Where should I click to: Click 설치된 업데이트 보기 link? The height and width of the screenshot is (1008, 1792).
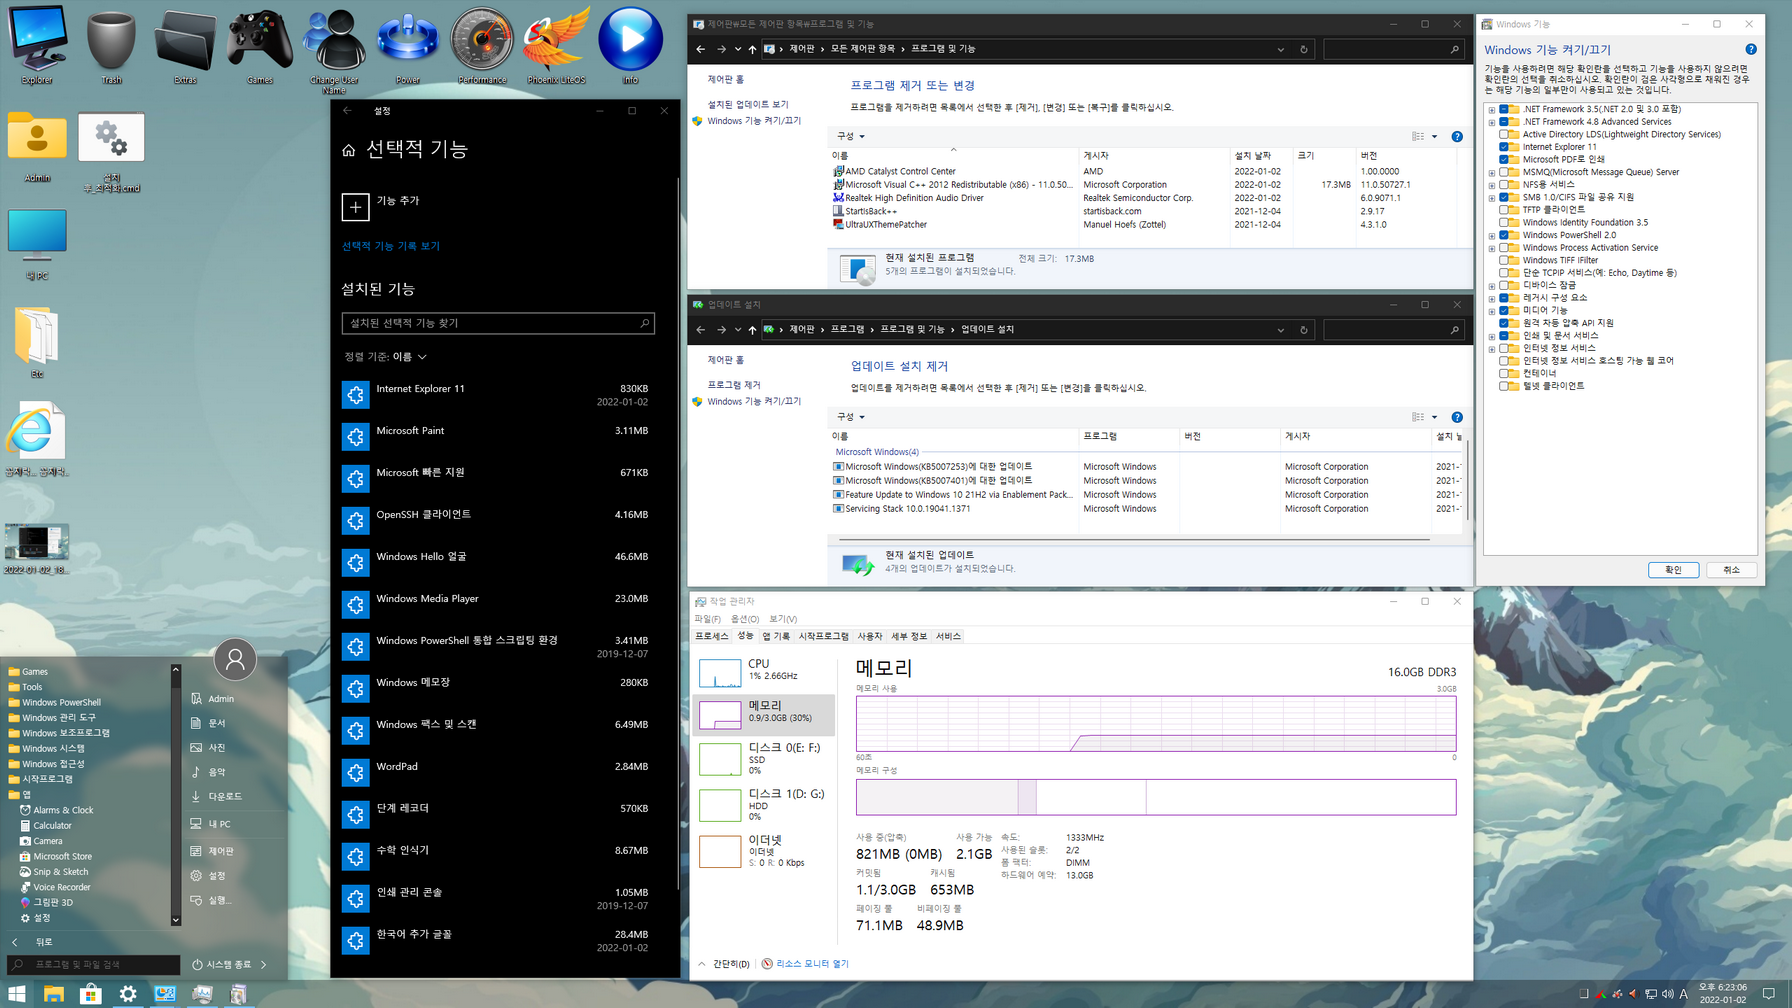click(x=748, y=104)
